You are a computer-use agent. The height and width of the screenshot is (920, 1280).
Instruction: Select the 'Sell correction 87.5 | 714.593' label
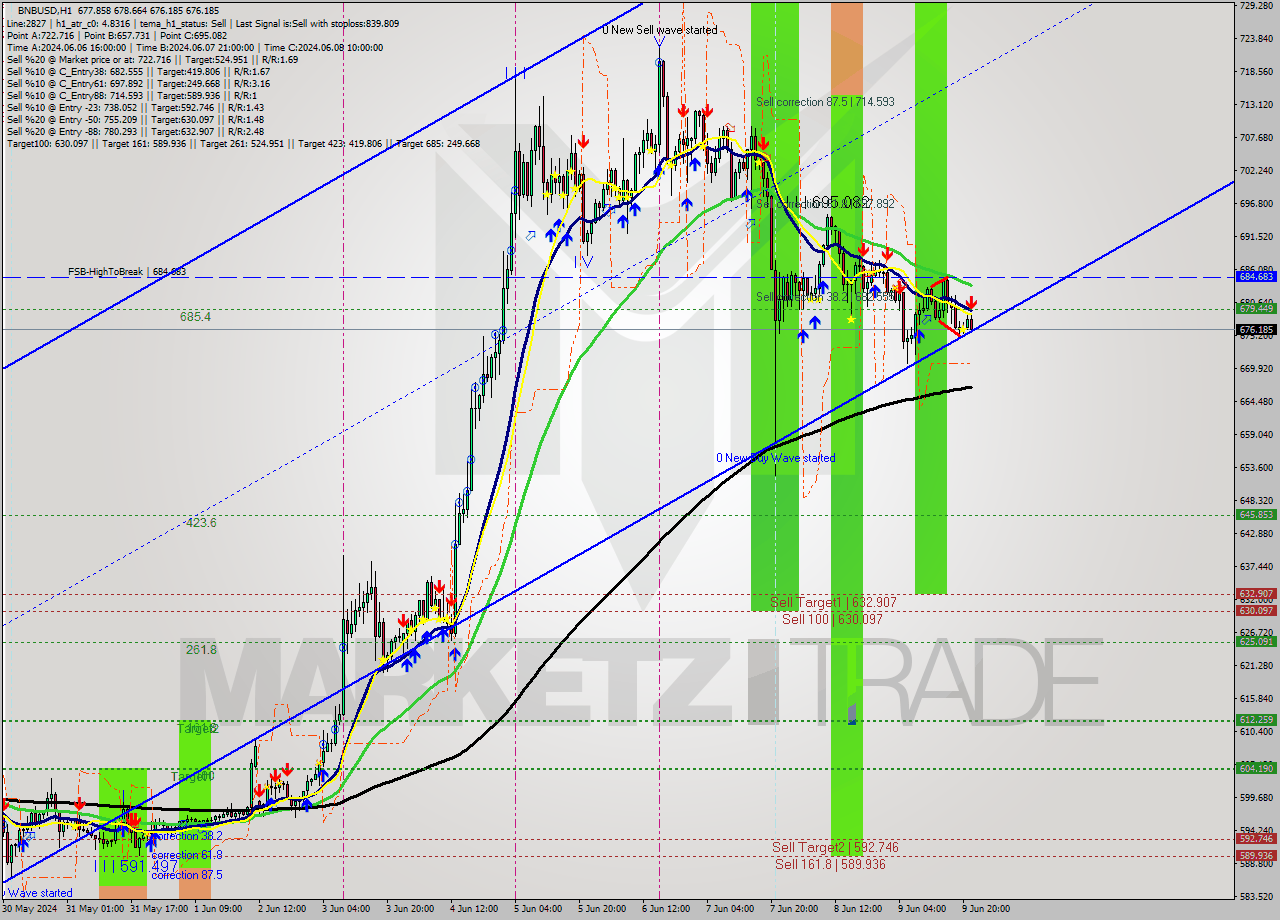coord(825,102)
